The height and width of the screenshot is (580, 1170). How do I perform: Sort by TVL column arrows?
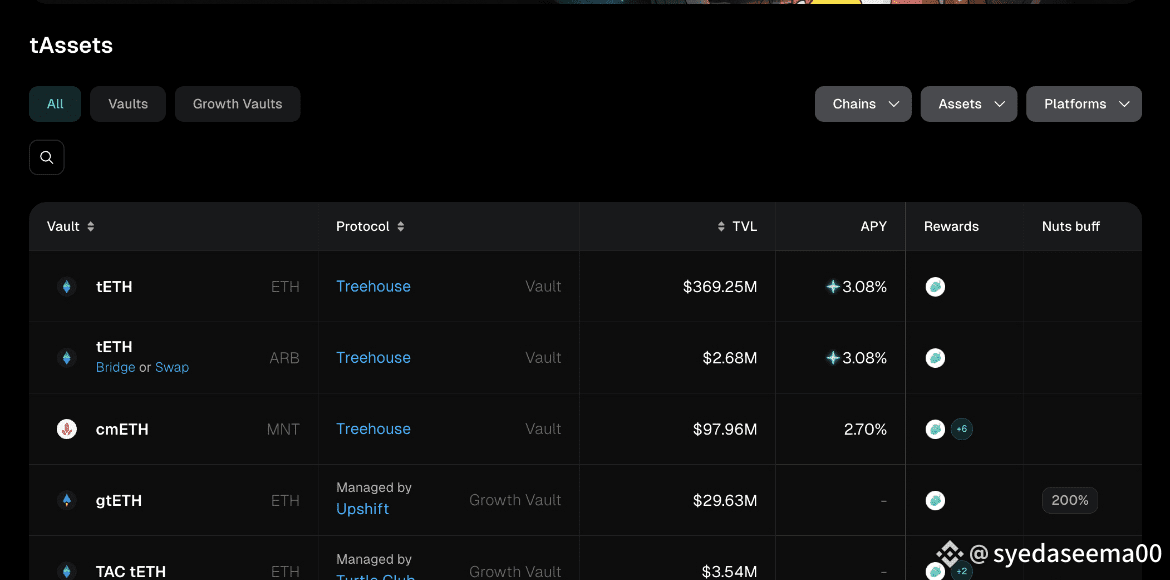point(721,226)
